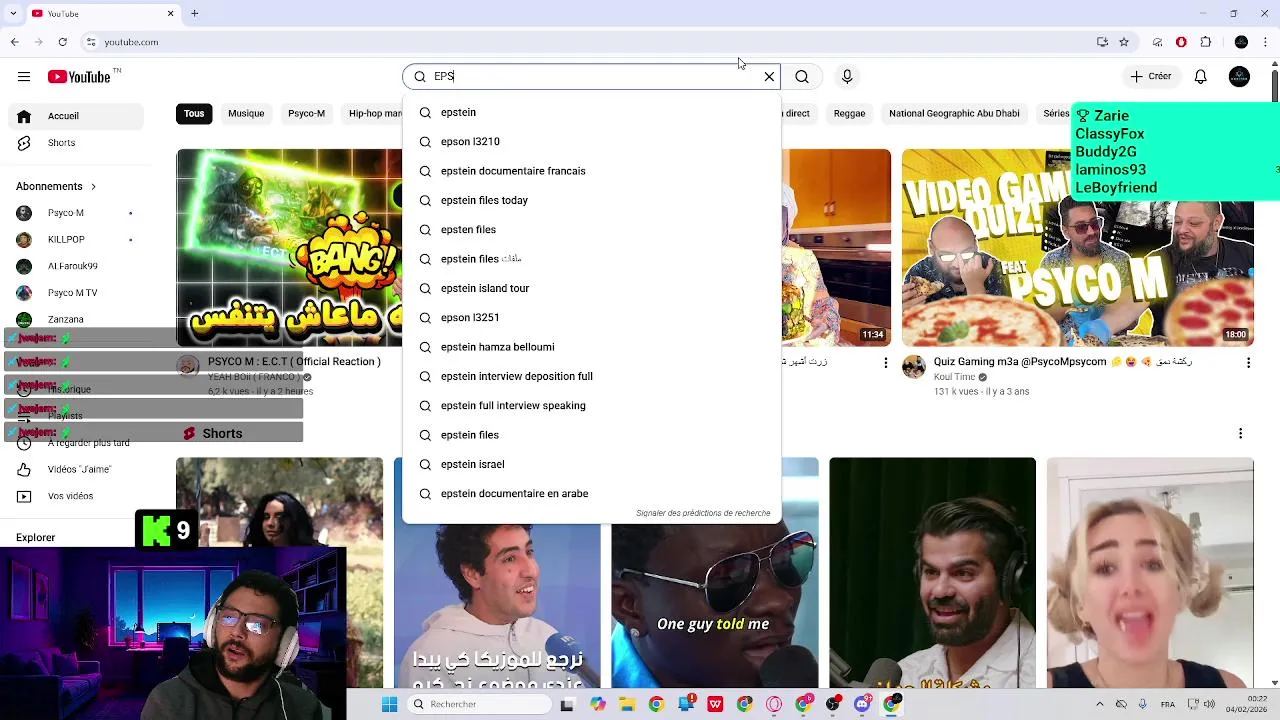Viewport: 1280px width, 720px height.
Task: Open the Shorts shelf options menu
Action: pyautogui.click(x=1240, y=434)
